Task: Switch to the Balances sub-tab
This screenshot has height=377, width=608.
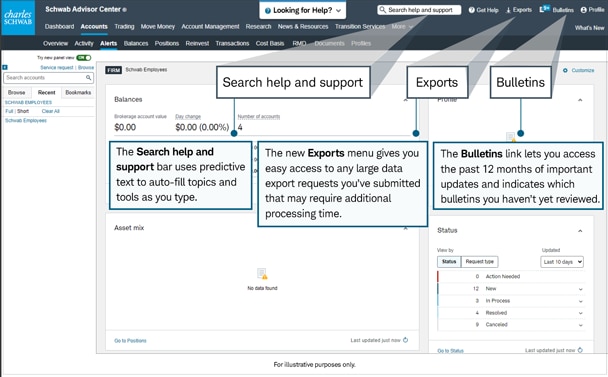Action: pos(136,43)
